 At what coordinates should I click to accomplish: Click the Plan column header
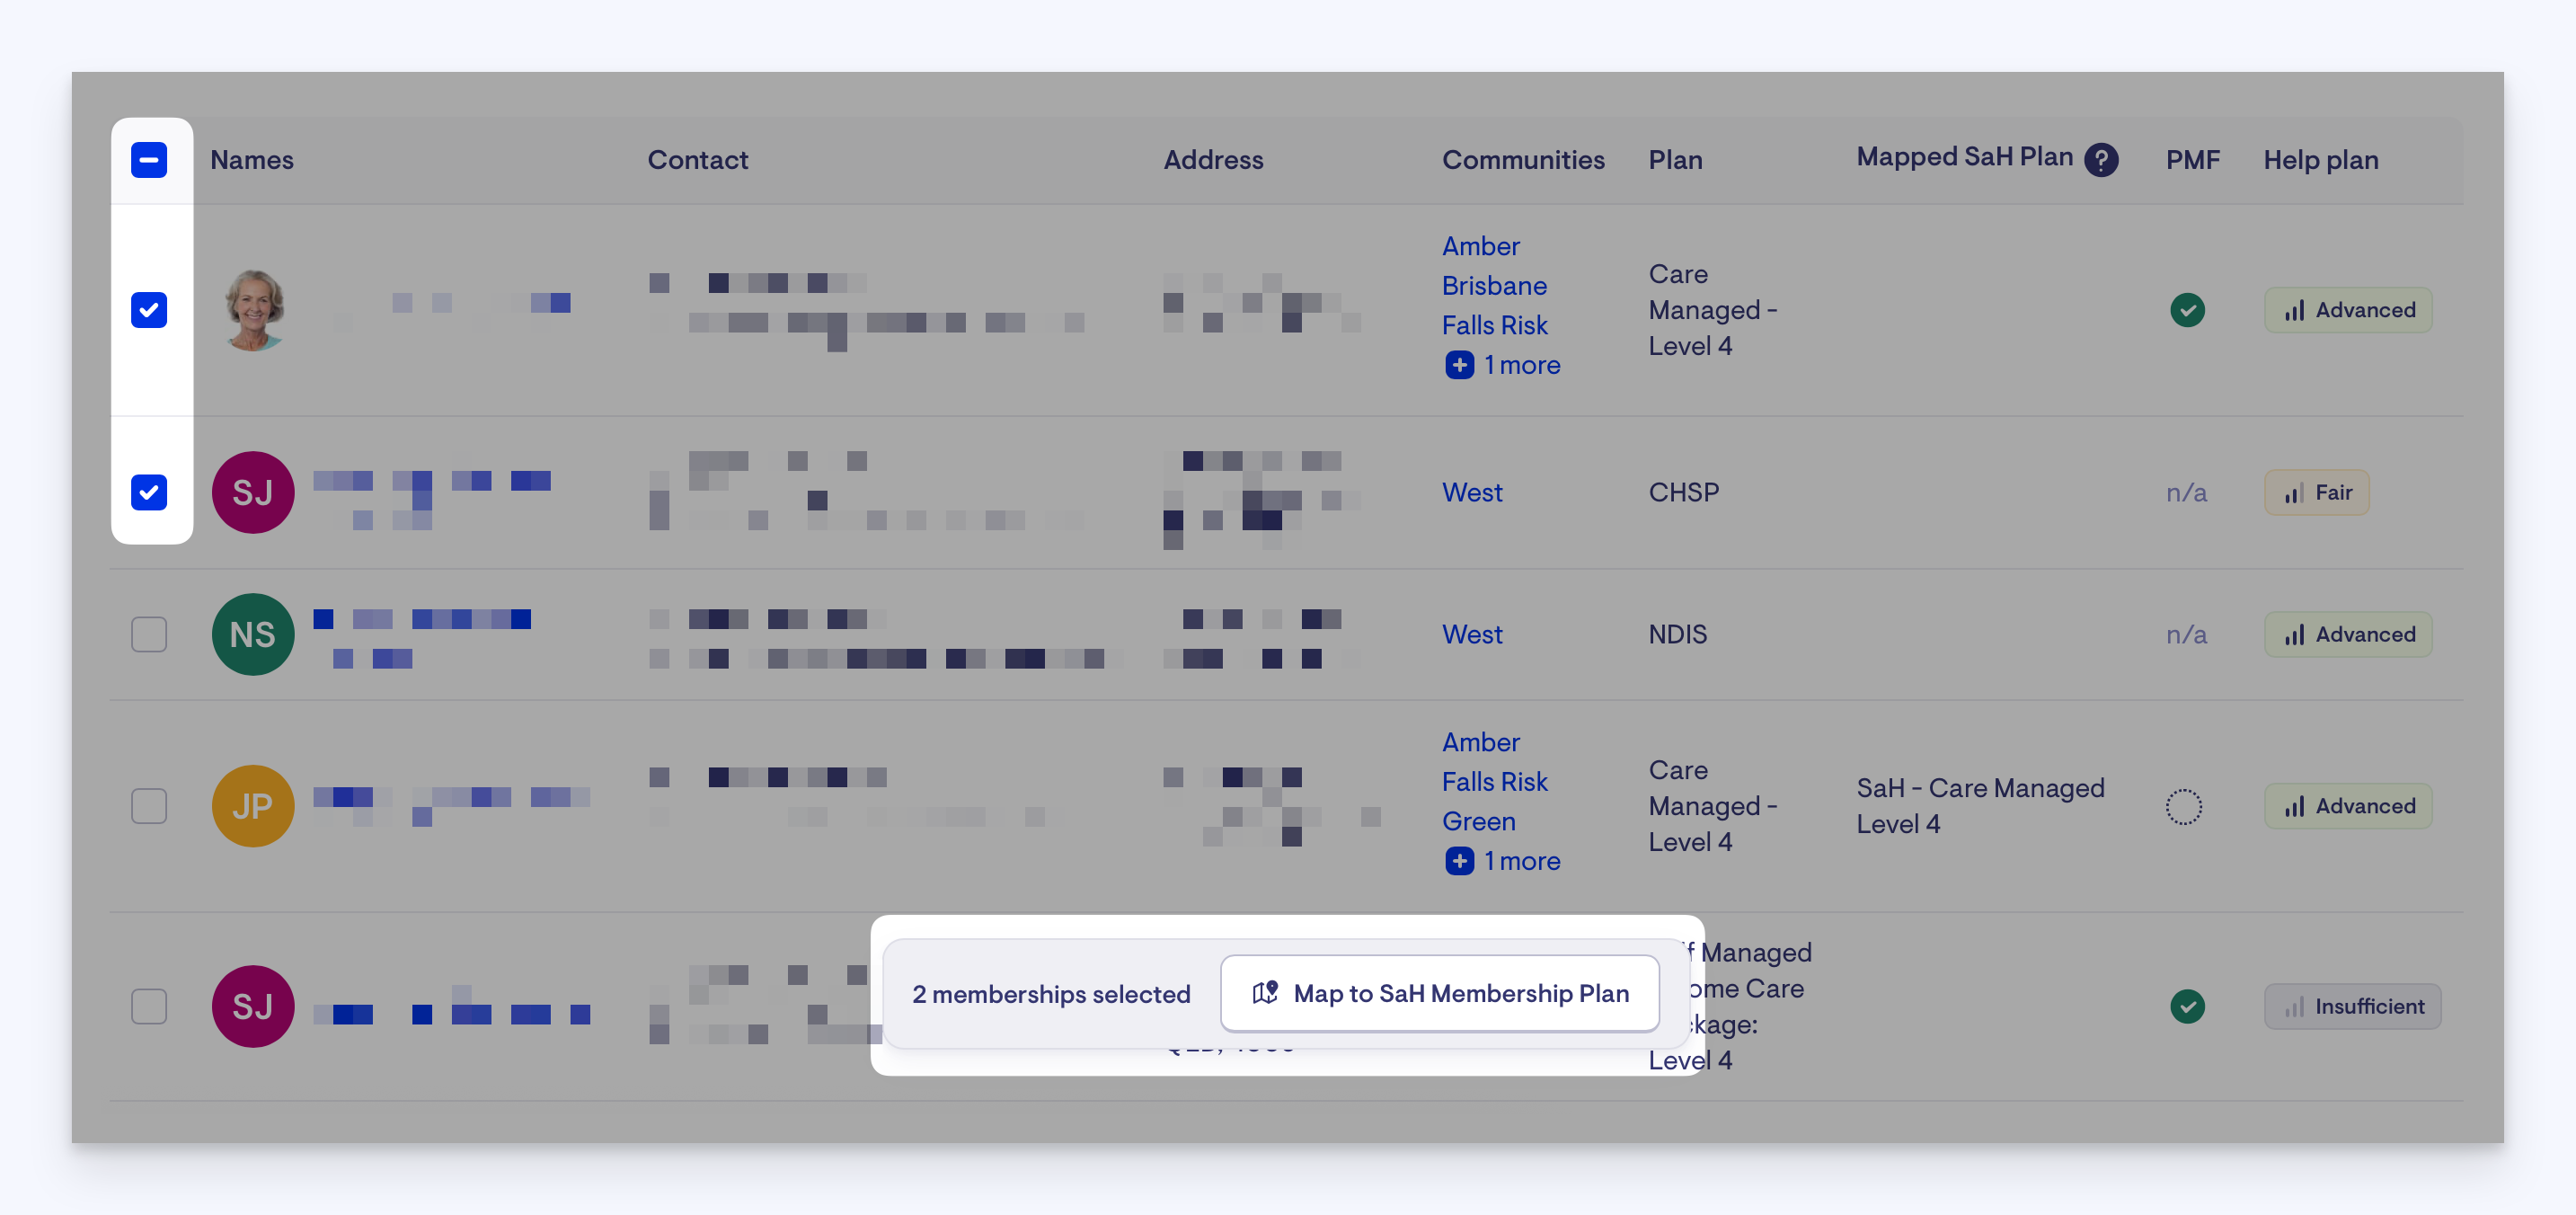tap(1675, 160)
